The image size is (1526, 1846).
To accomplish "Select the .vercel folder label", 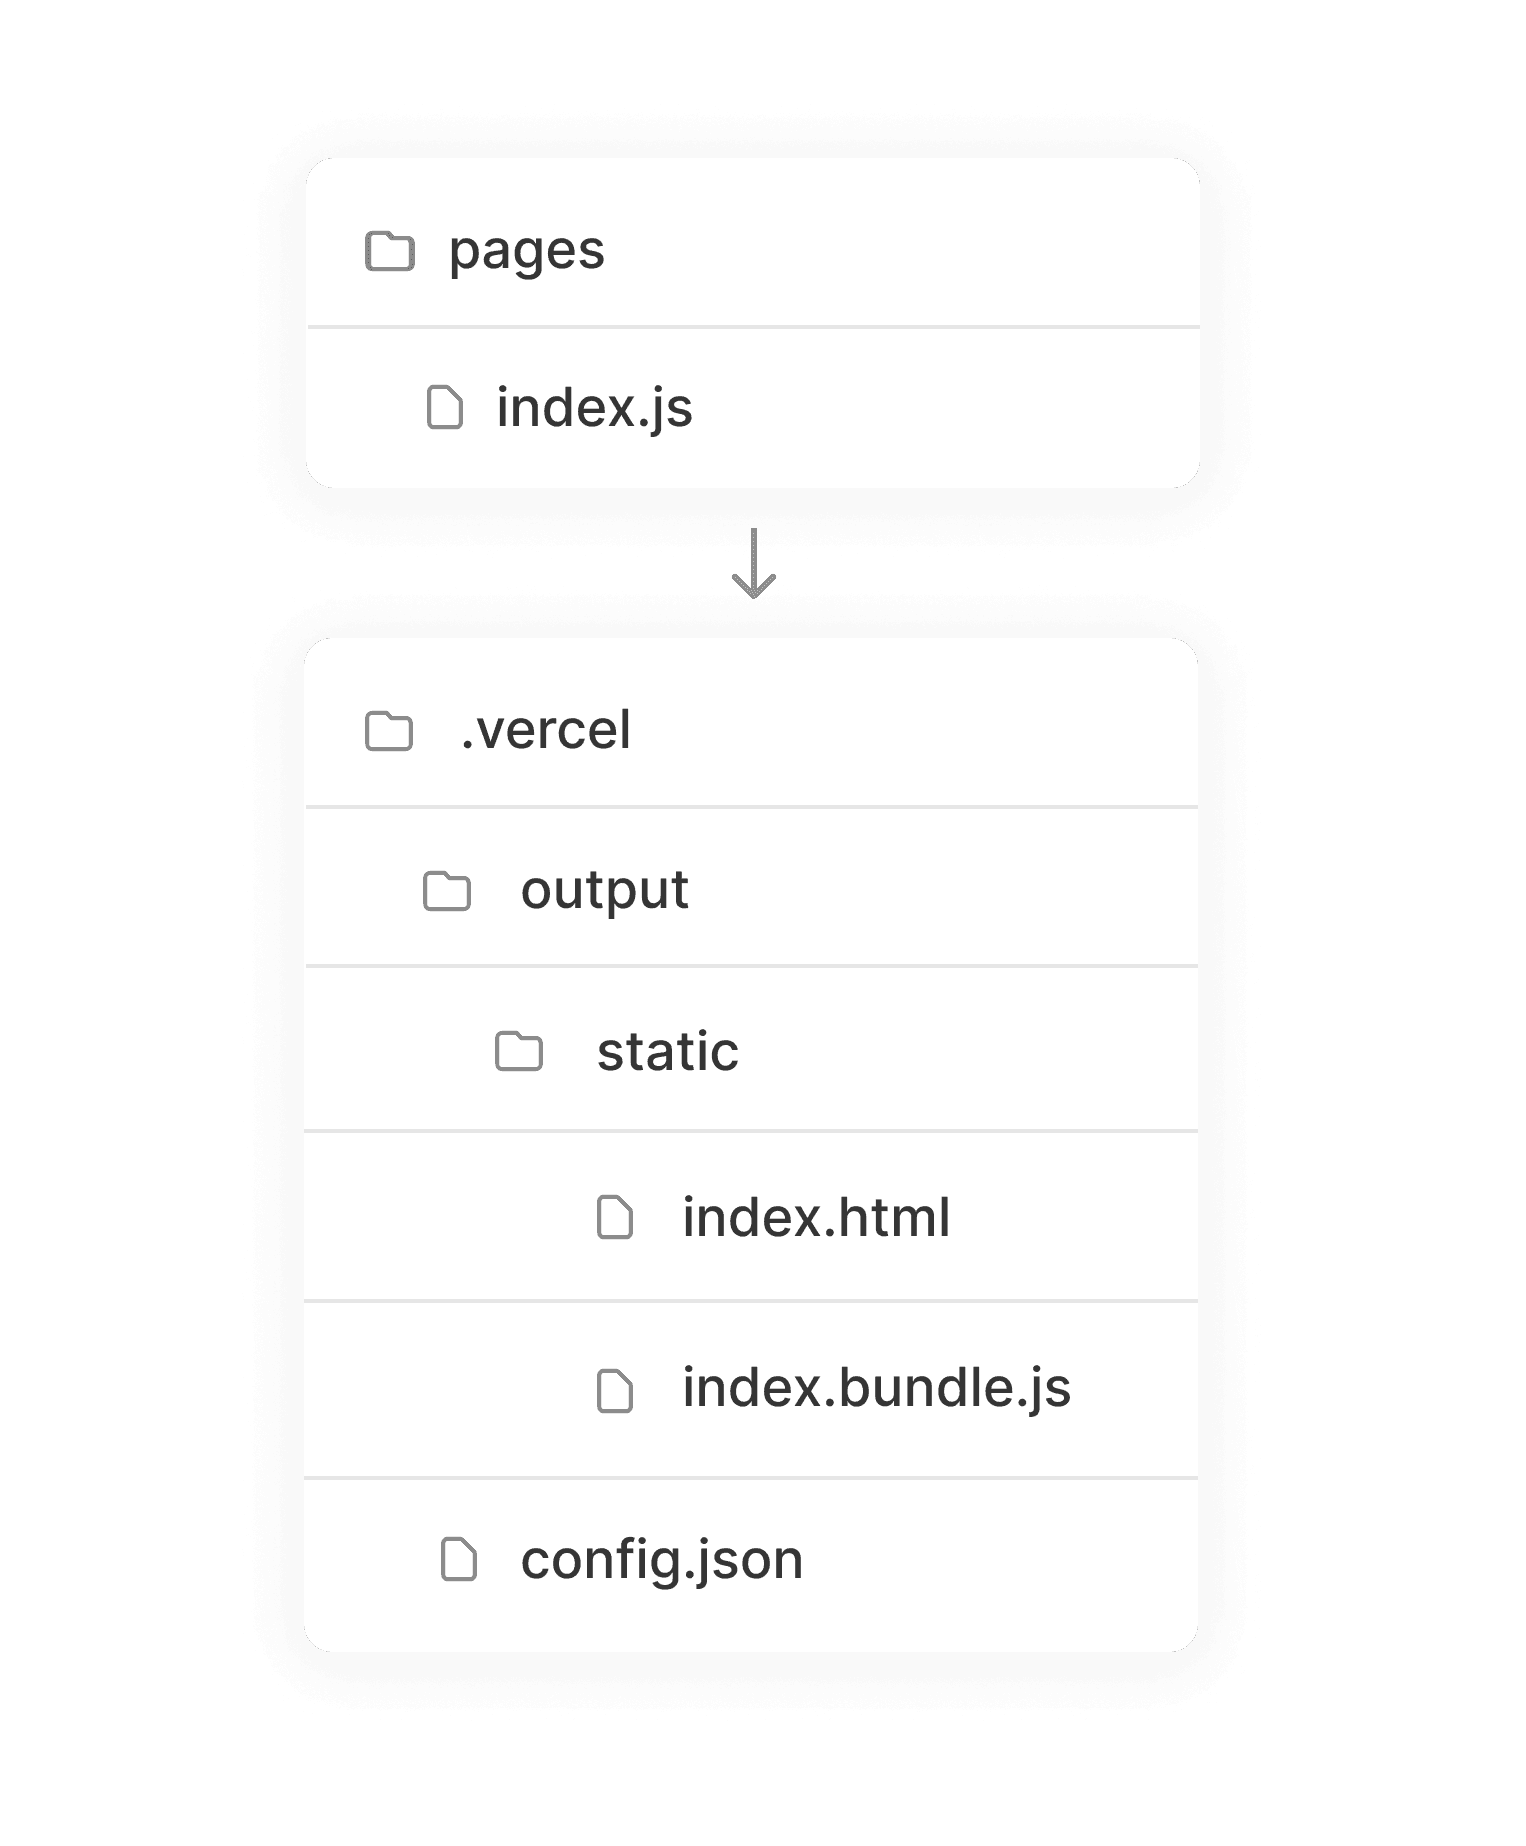I will coord(546,730).
